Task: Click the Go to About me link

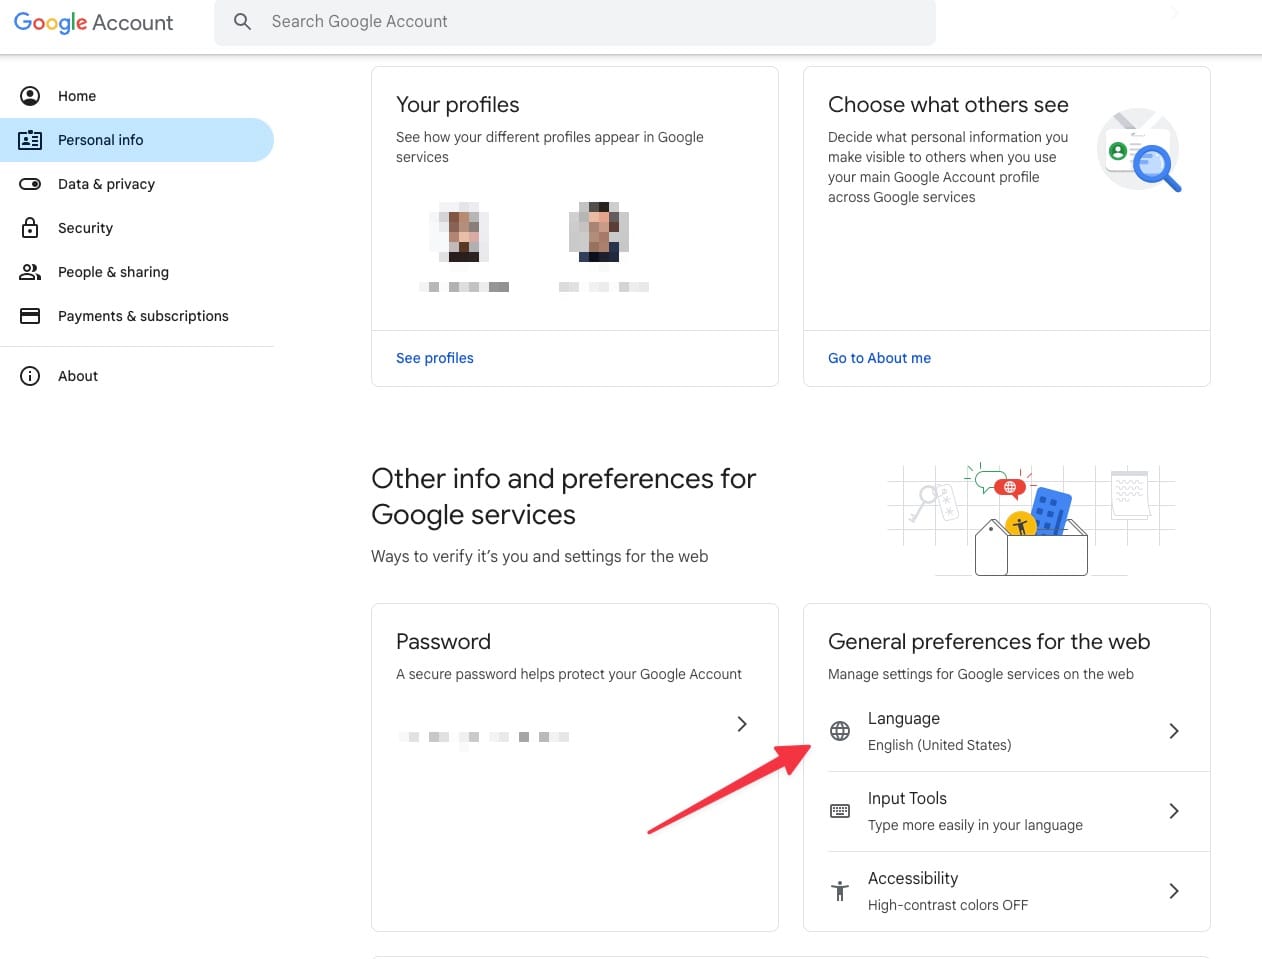Action: point(879,358)
